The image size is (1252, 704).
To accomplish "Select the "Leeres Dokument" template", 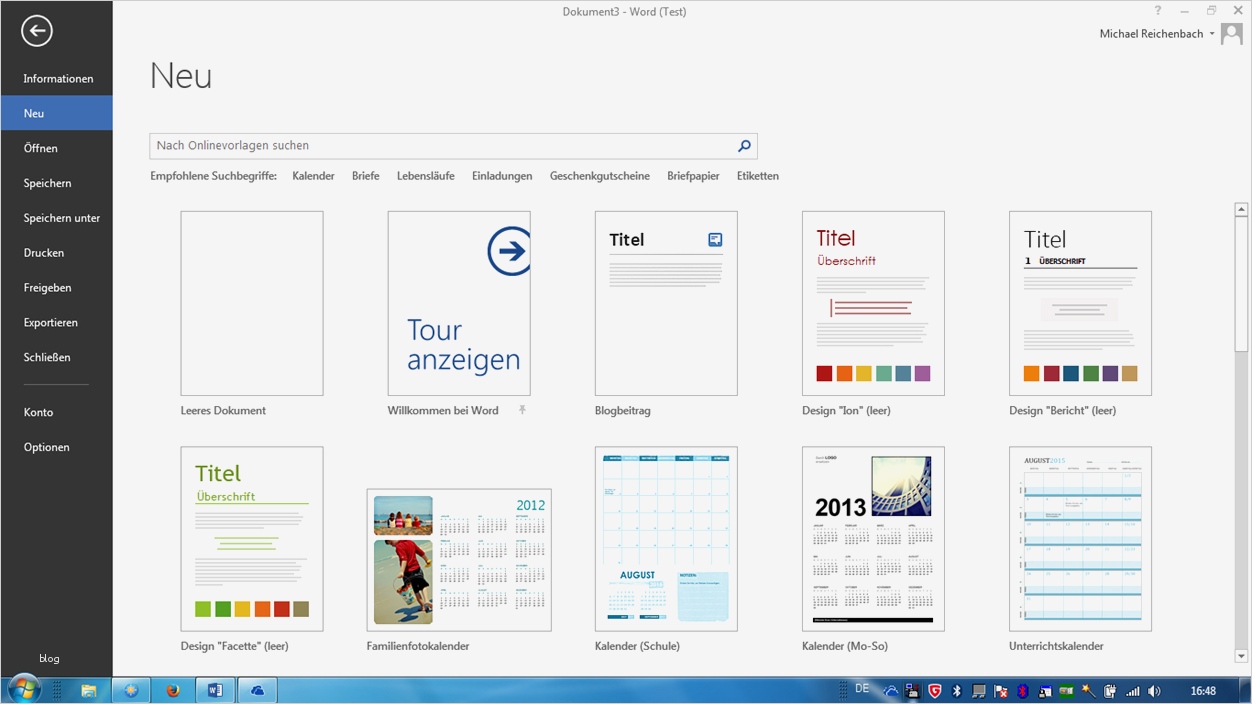I will pyautogui.click(x=251, y=302).
